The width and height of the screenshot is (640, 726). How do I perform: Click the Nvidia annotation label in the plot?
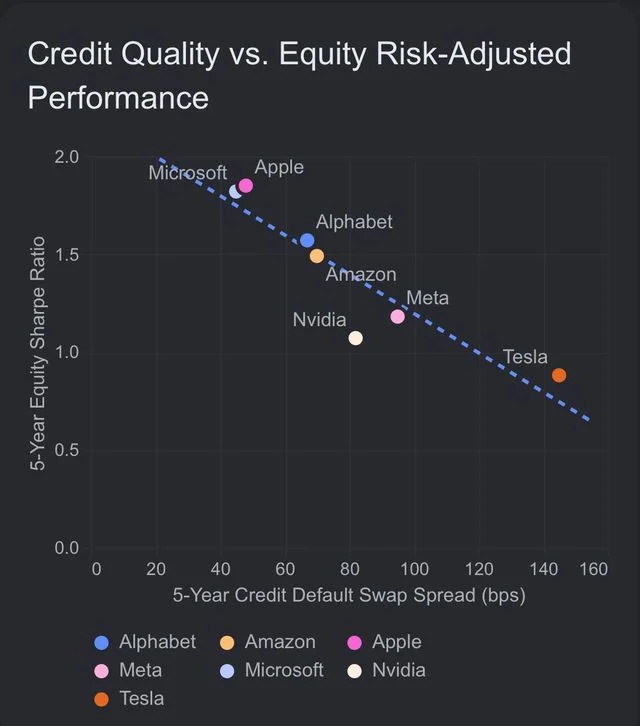point(320,320)
